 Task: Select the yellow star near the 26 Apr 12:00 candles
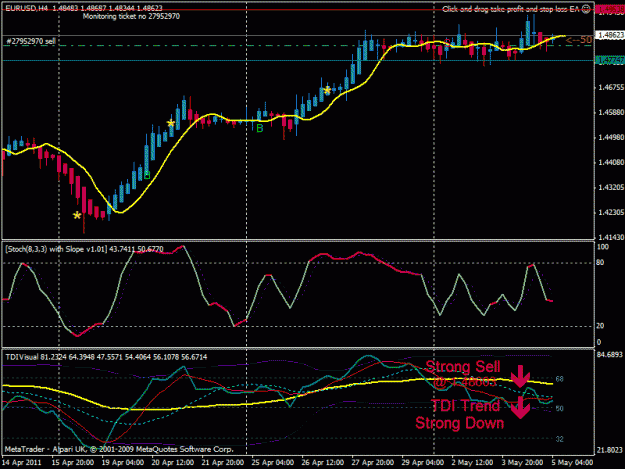coord(327,90)
